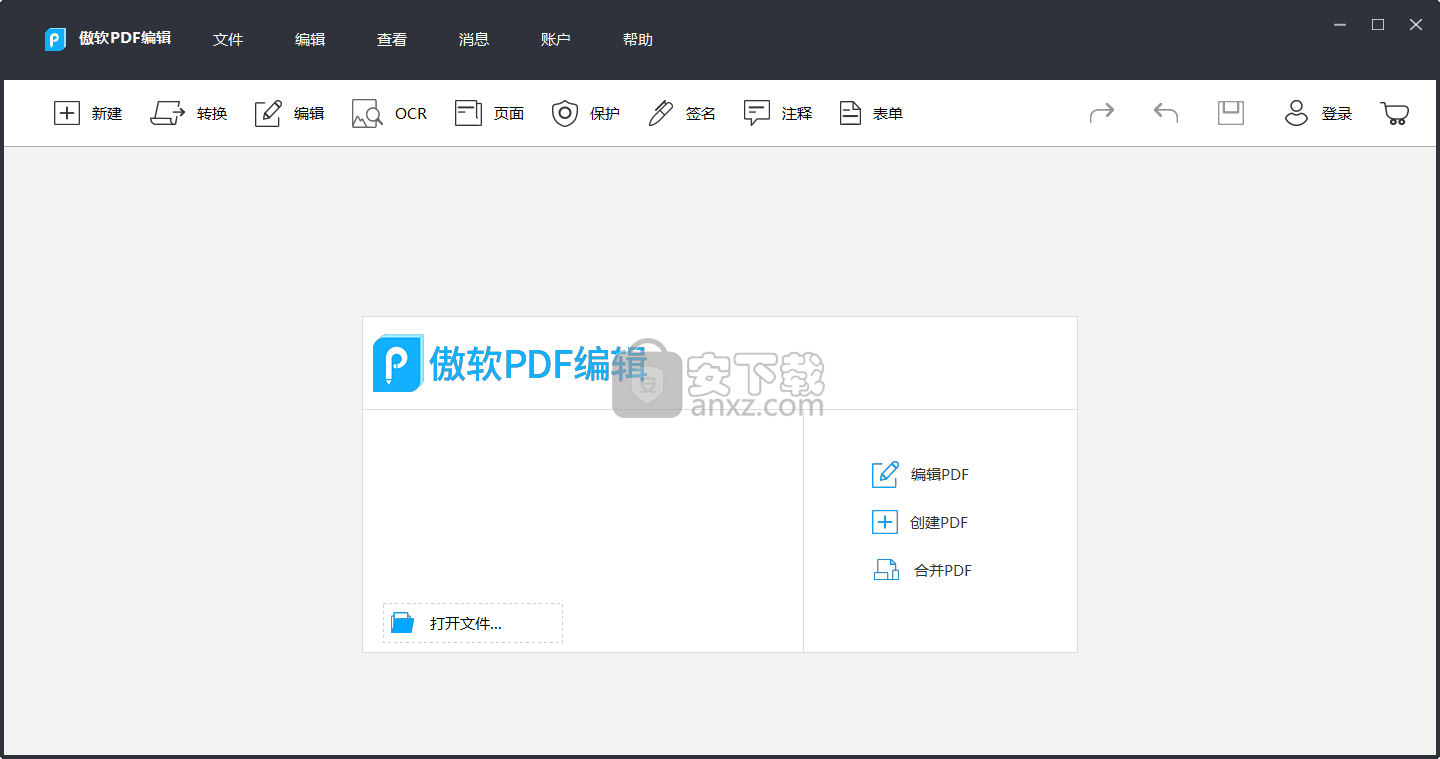Click the 新建 toolbar label
This screenshot has height=759, width=1440.
[x=107, y=114]
